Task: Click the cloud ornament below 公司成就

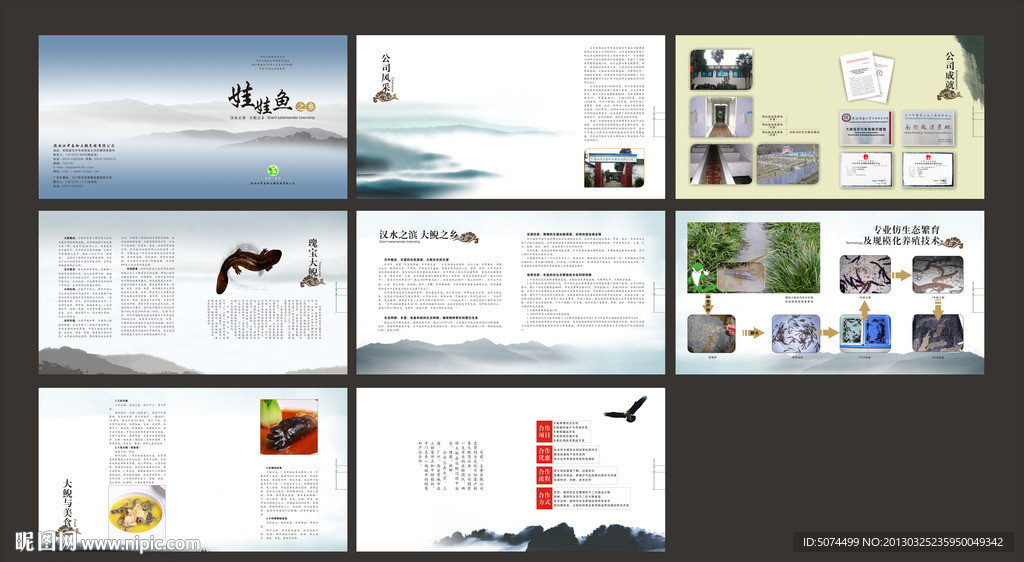Action: (x=949, y=94)
